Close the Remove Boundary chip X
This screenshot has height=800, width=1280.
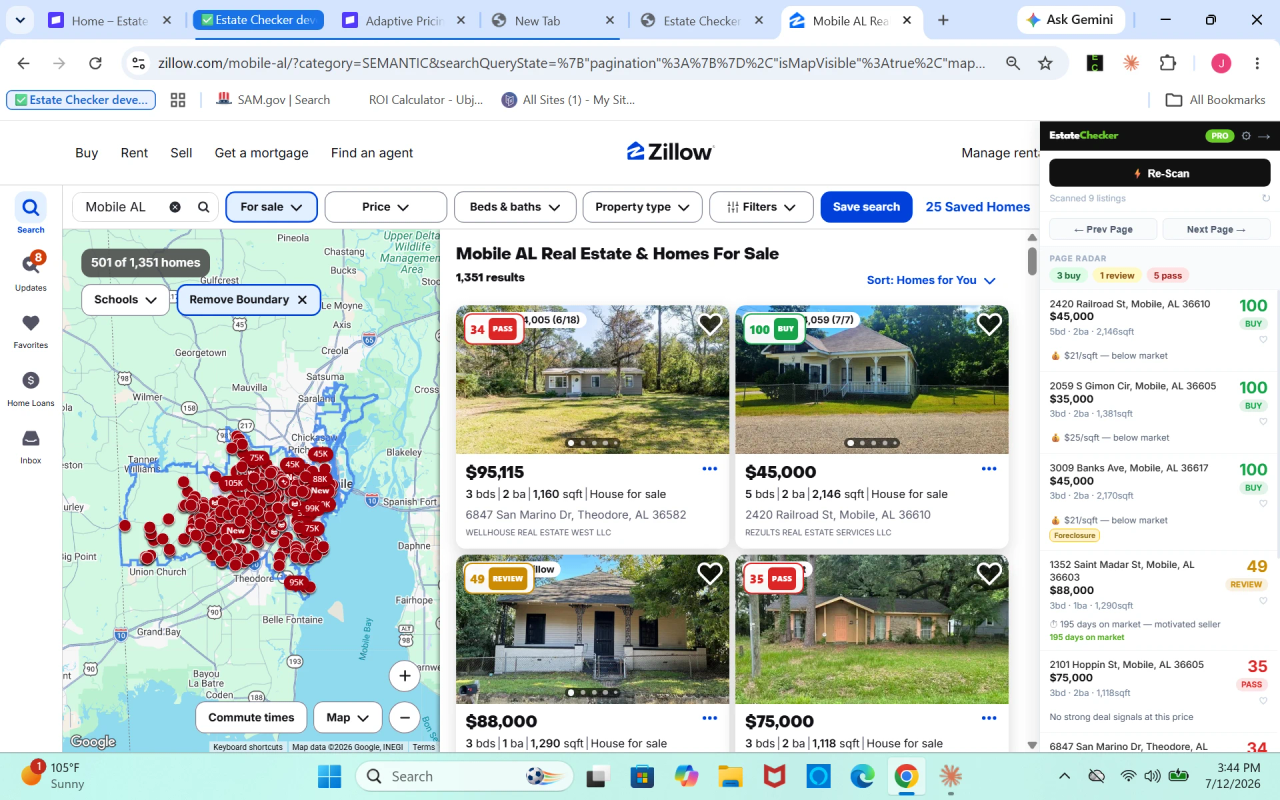click(302, 300)
